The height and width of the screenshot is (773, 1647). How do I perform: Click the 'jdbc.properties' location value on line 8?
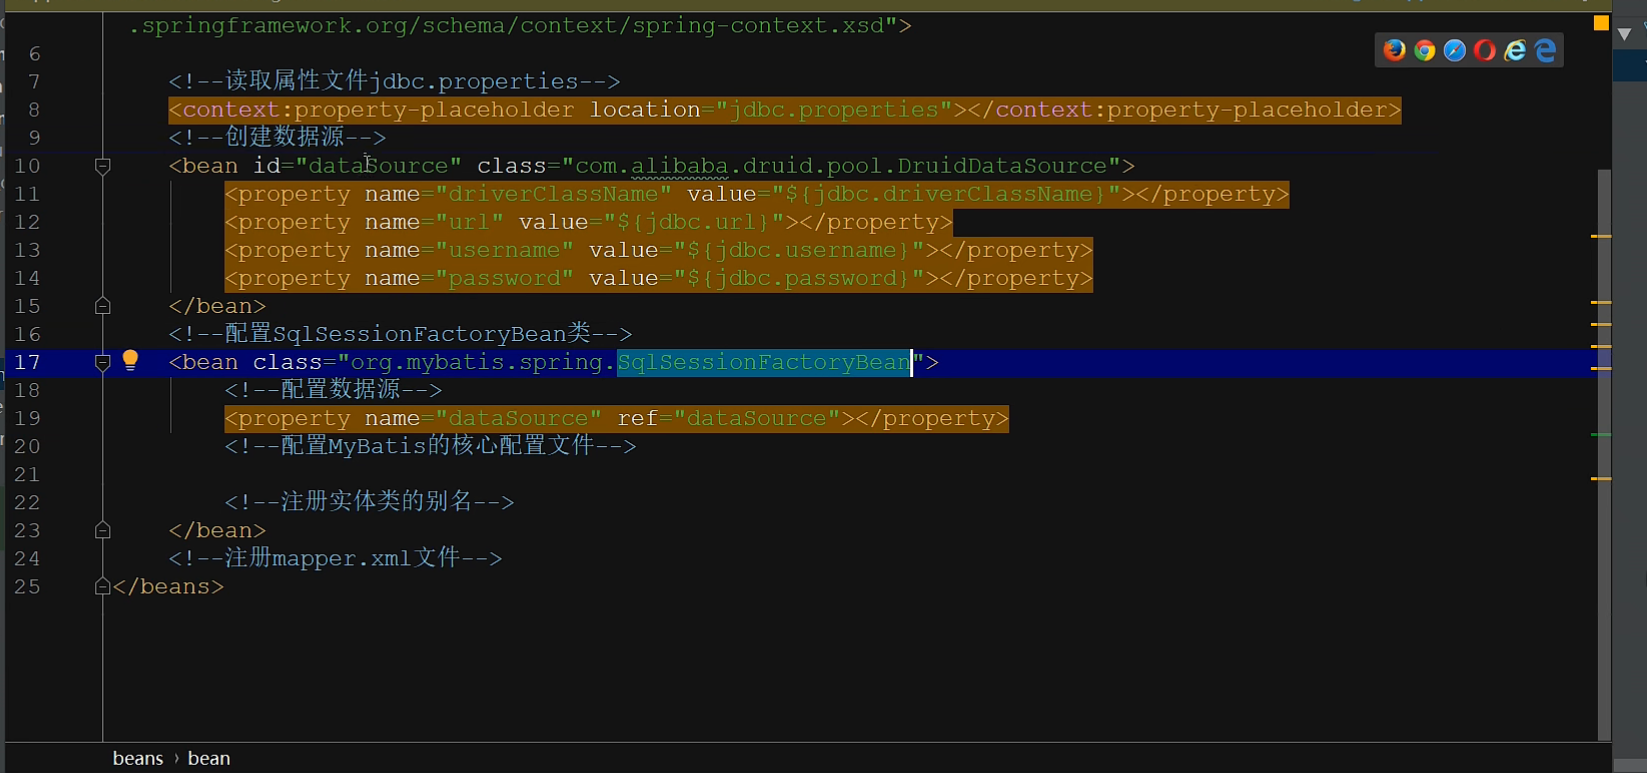tap(834, 109)
